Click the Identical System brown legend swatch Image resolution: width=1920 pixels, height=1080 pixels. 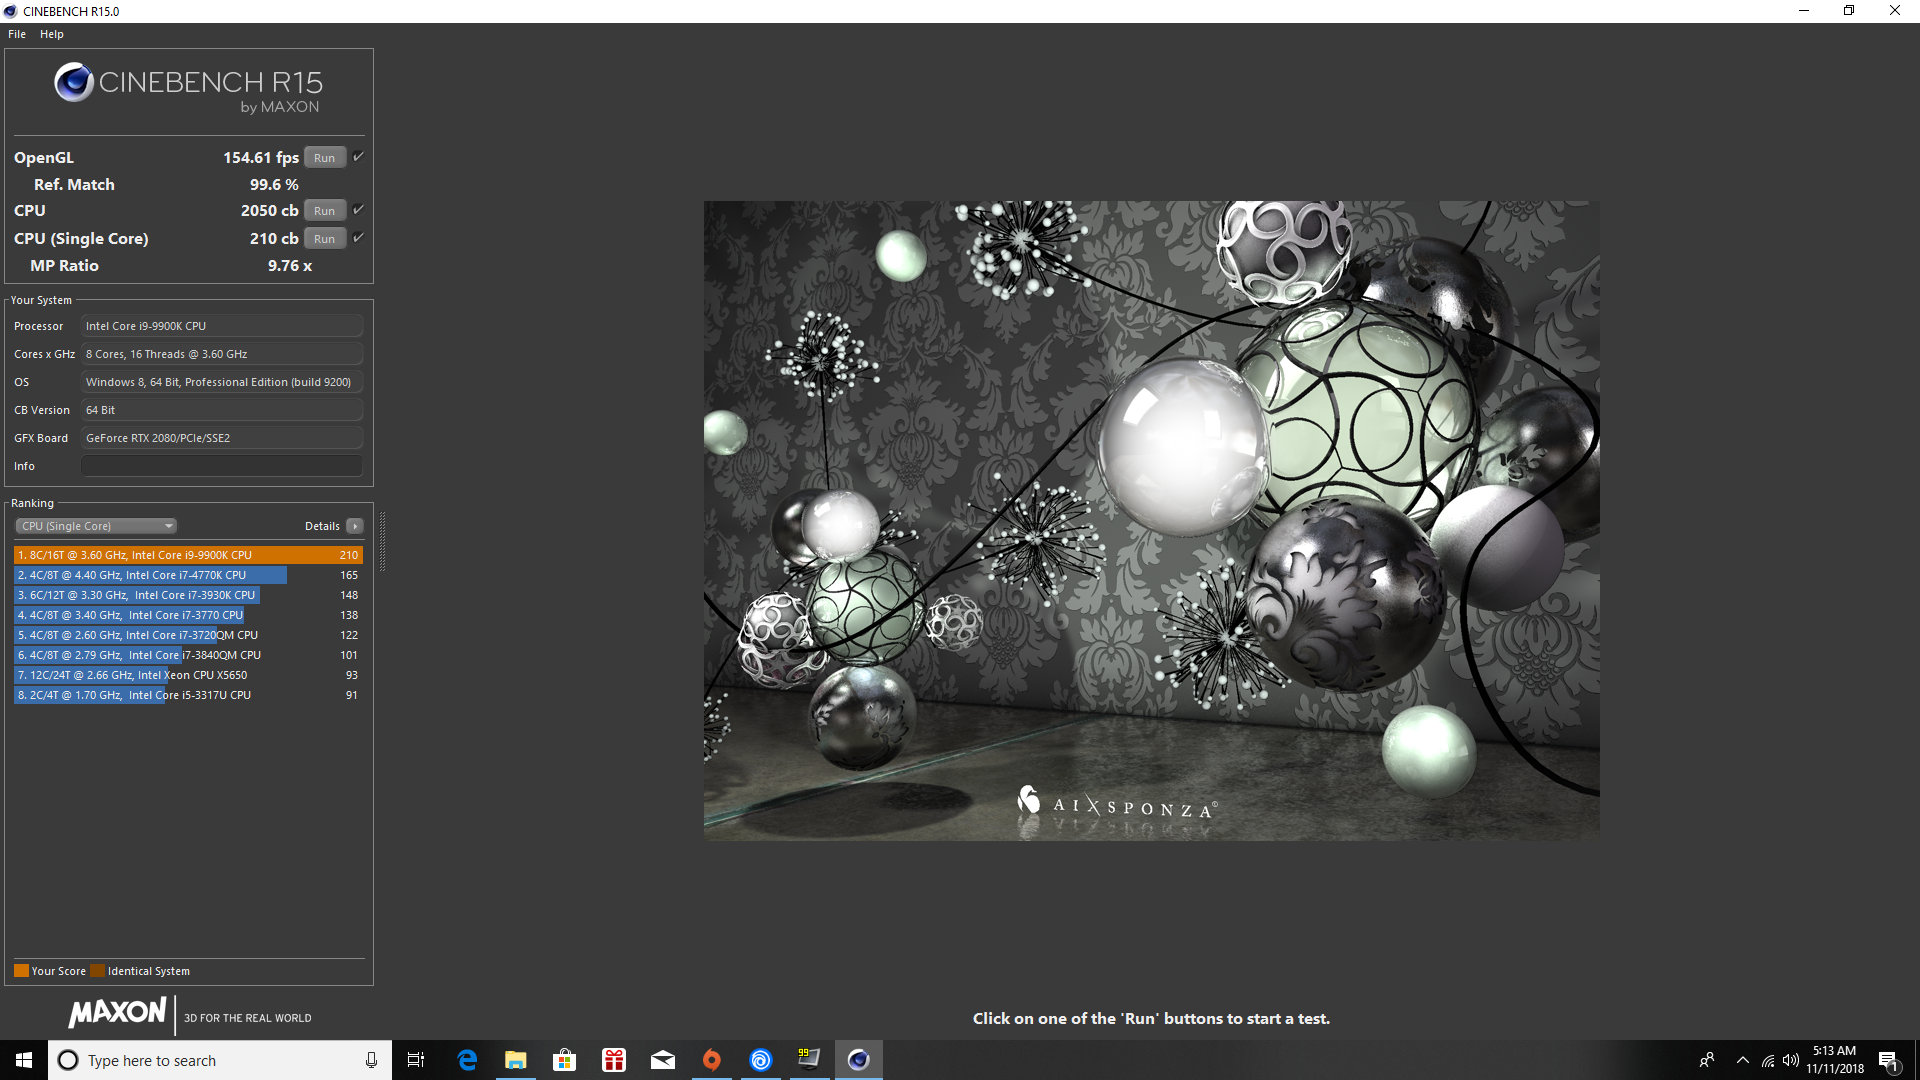97,971
